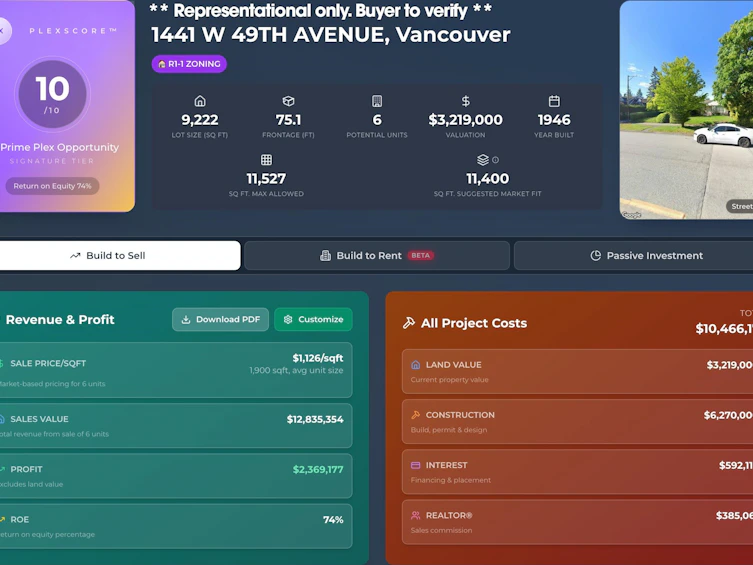Viewport: 753px width, 565px height.
Task: Click the Return on Equity 74% pill
Action: tap(52, 186)
